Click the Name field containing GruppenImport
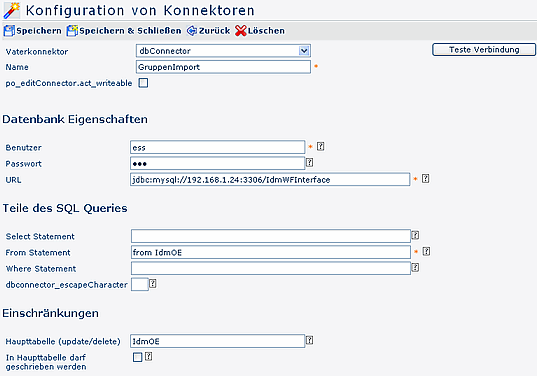Viewport: 537px width, 376px height. (x=223, y=67)
